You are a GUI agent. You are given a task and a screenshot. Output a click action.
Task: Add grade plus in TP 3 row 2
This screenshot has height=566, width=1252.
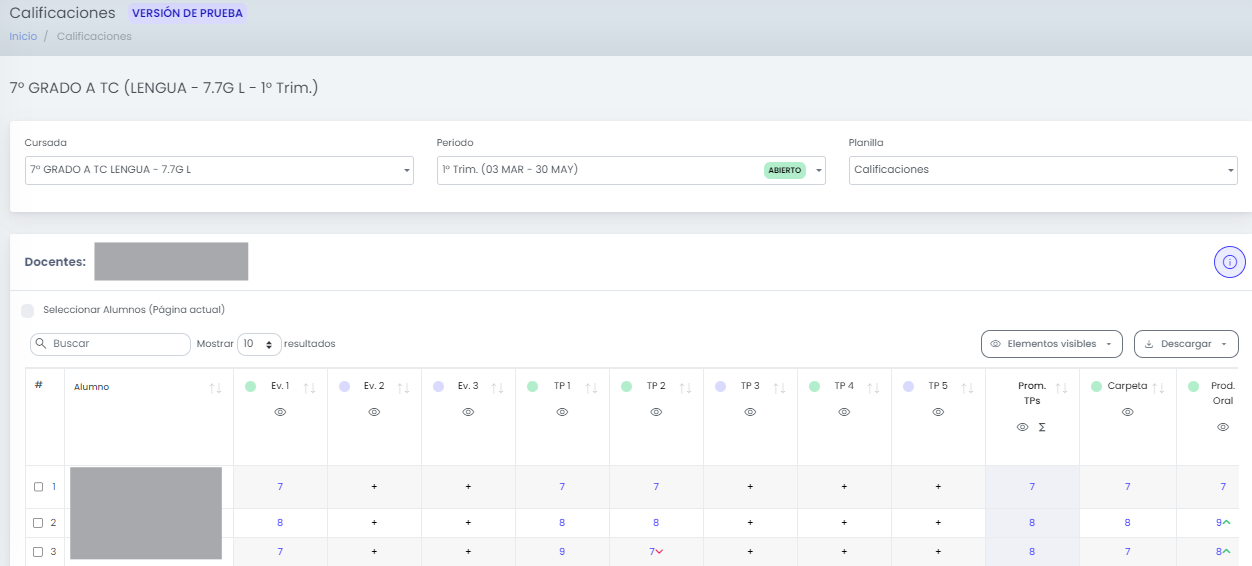[x=750, y=522]
